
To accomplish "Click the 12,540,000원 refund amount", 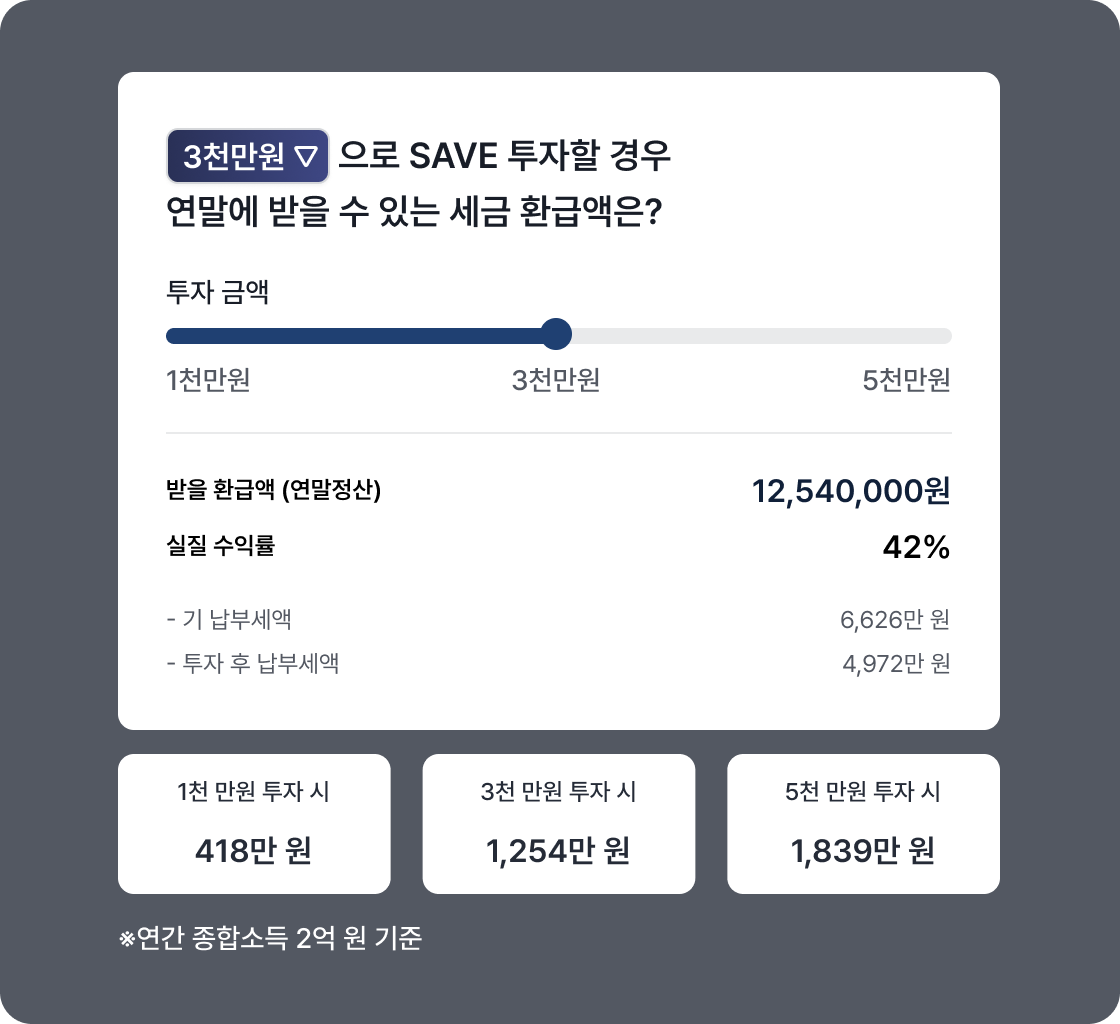I will pyautogui.click(x=851, y=491).
